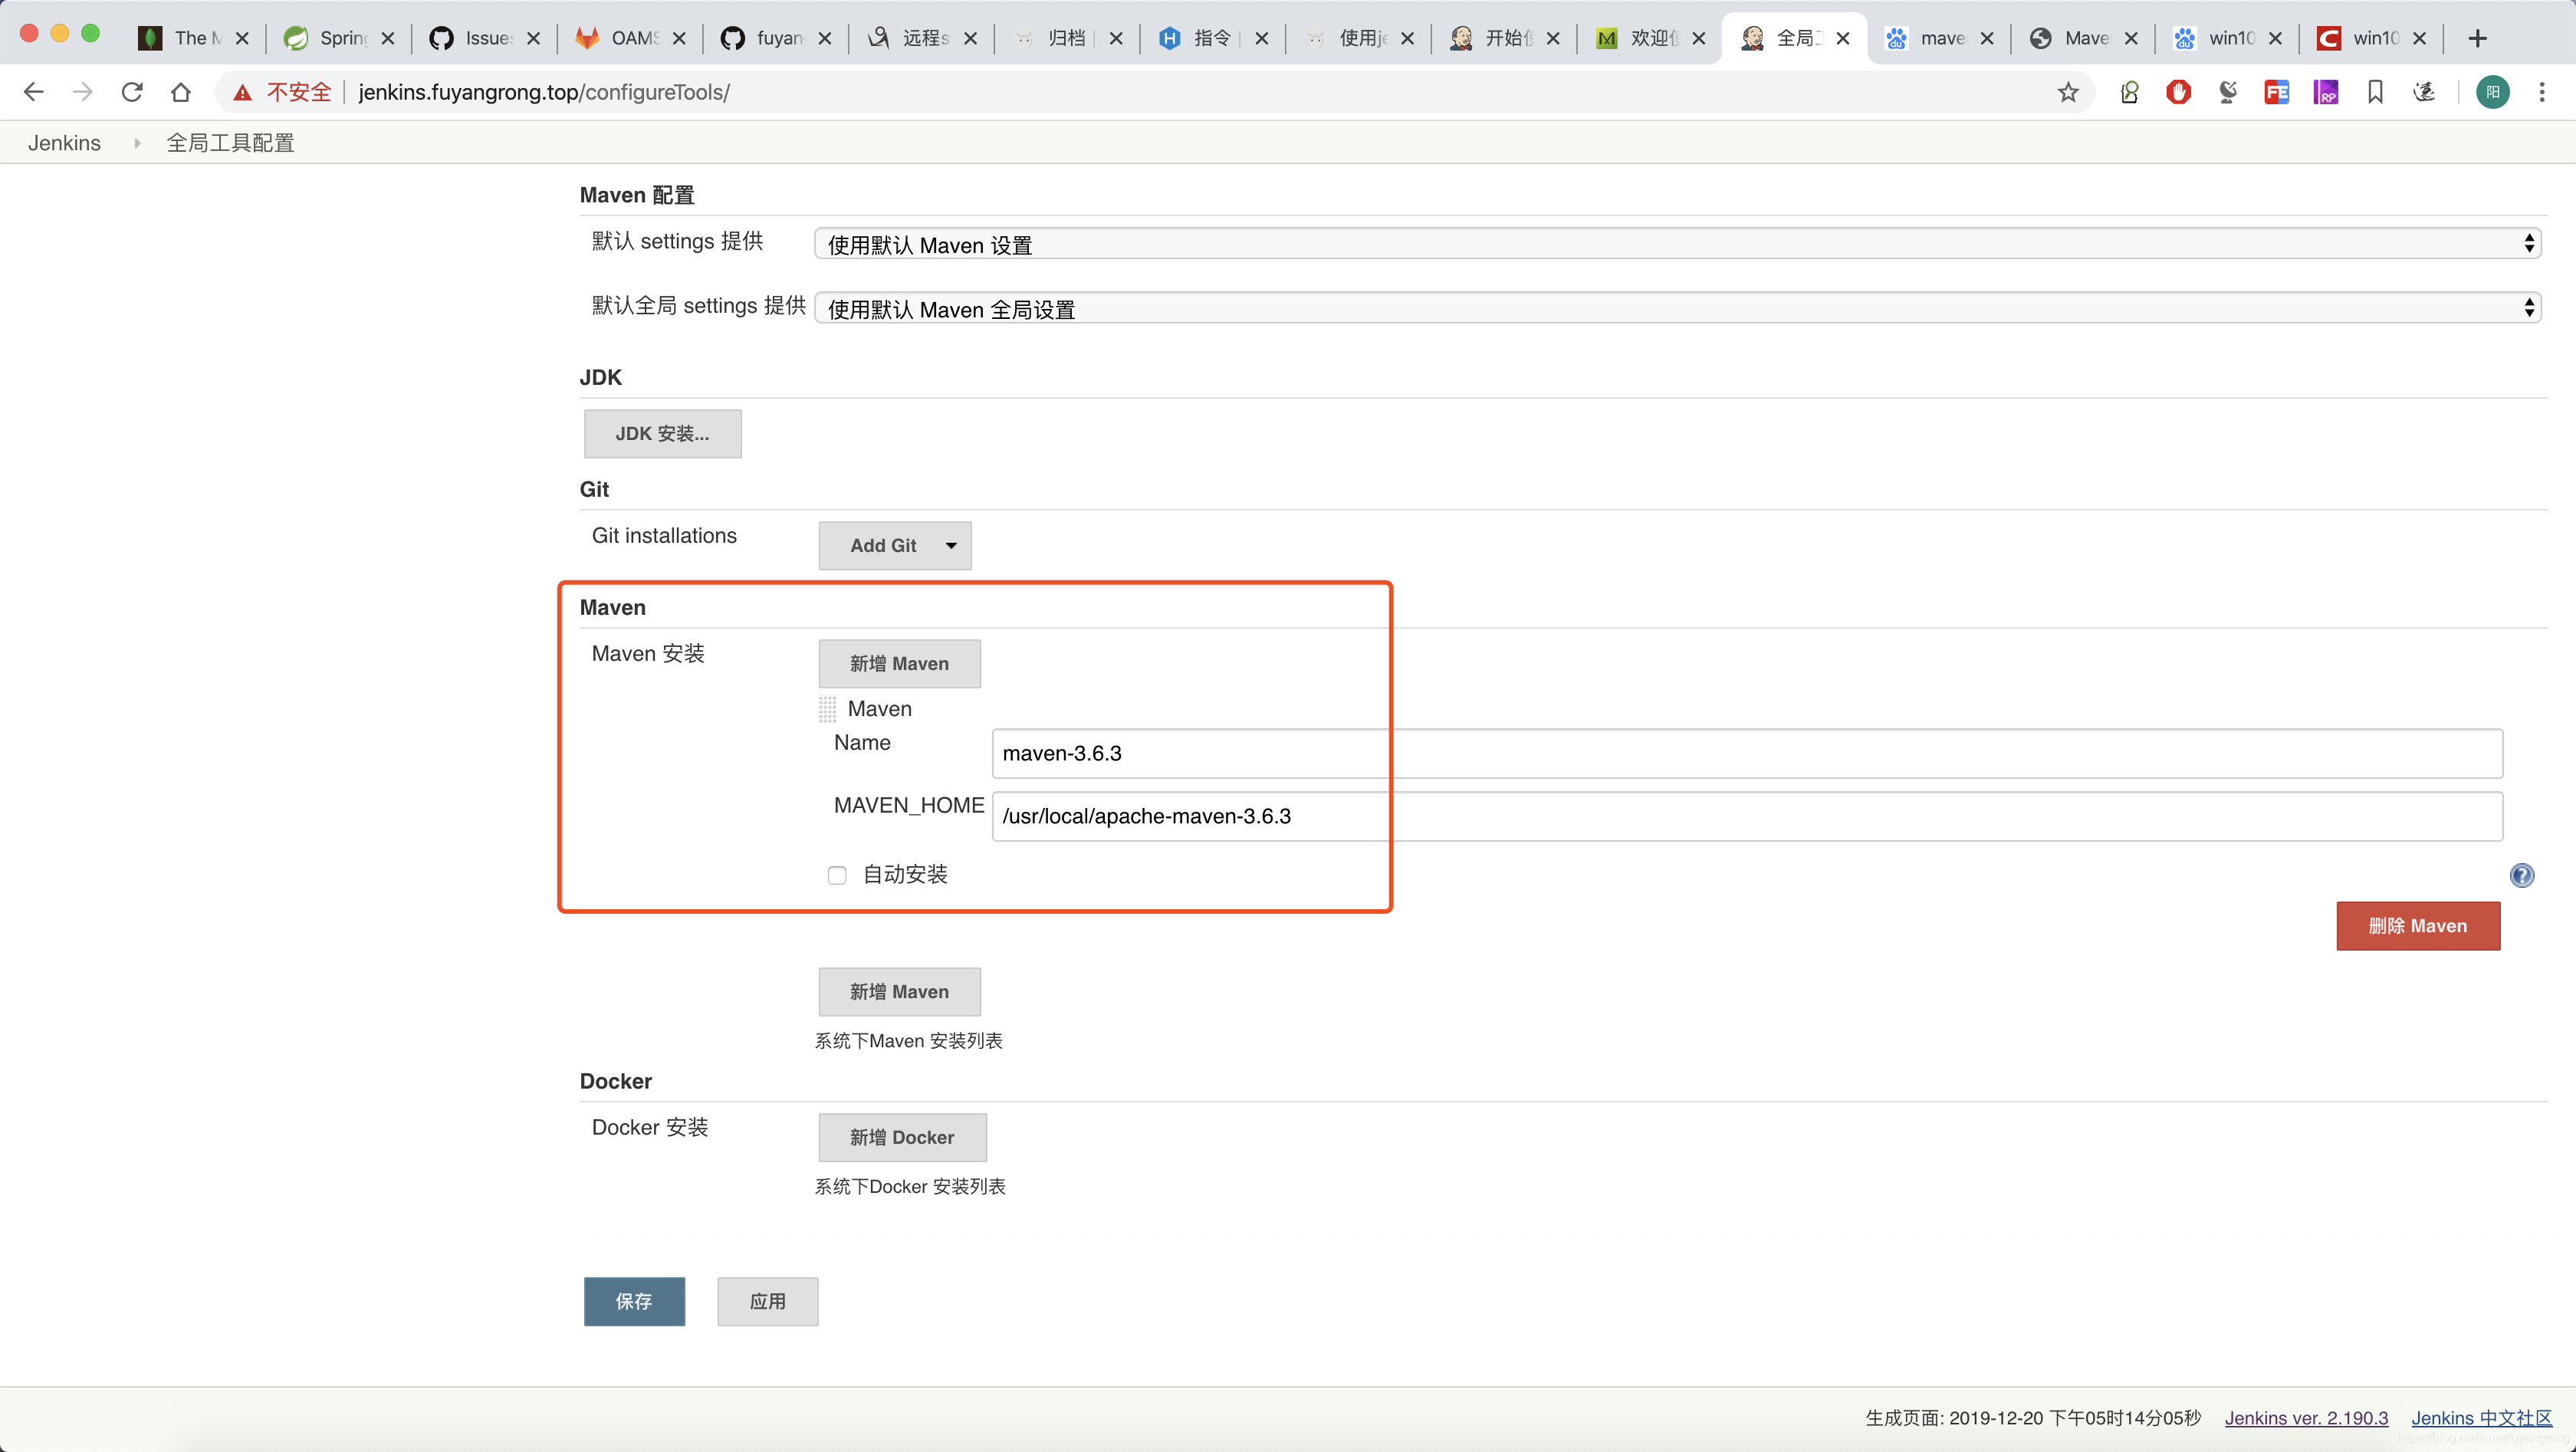
Task: Click the 新增 Docker button
Action: [x=902, y=1137]
